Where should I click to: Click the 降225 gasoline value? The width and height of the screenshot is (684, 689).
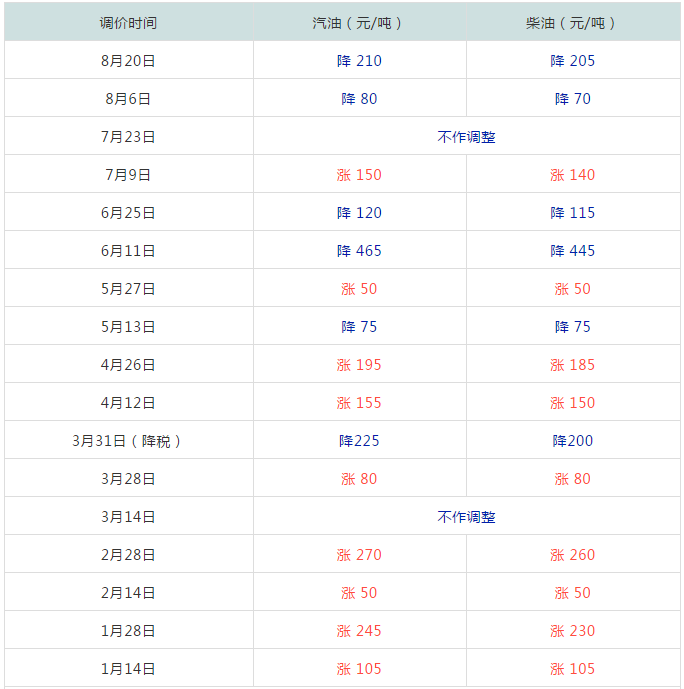click(359, 441)
